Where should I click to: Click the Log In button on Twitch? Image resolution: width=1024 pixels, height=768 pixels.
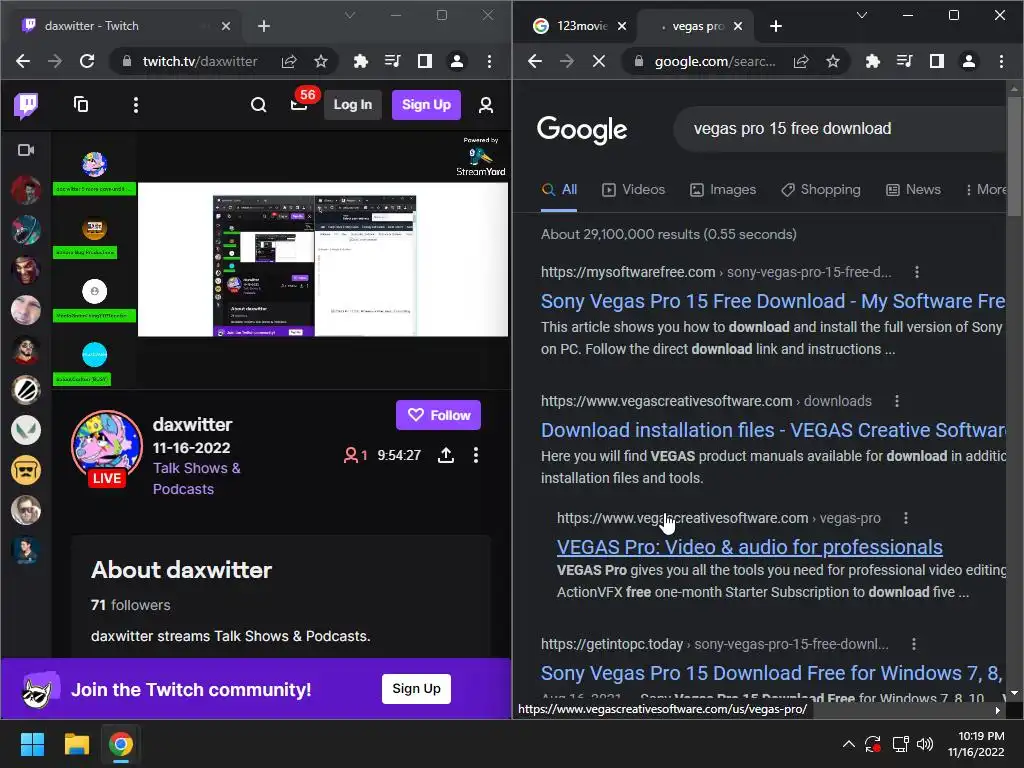coord(353,104)
